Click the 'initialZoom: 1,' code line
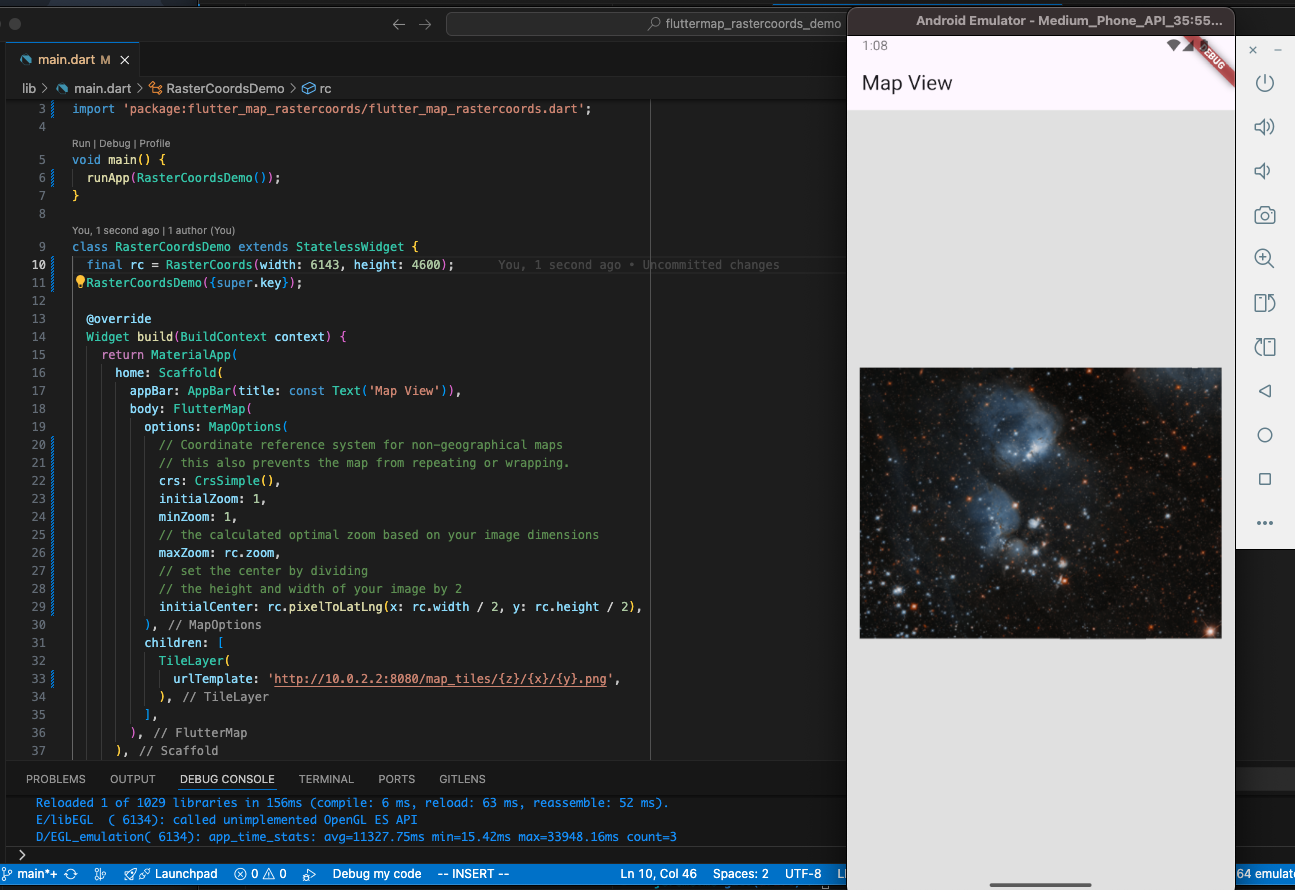 [x=213, y=499]
